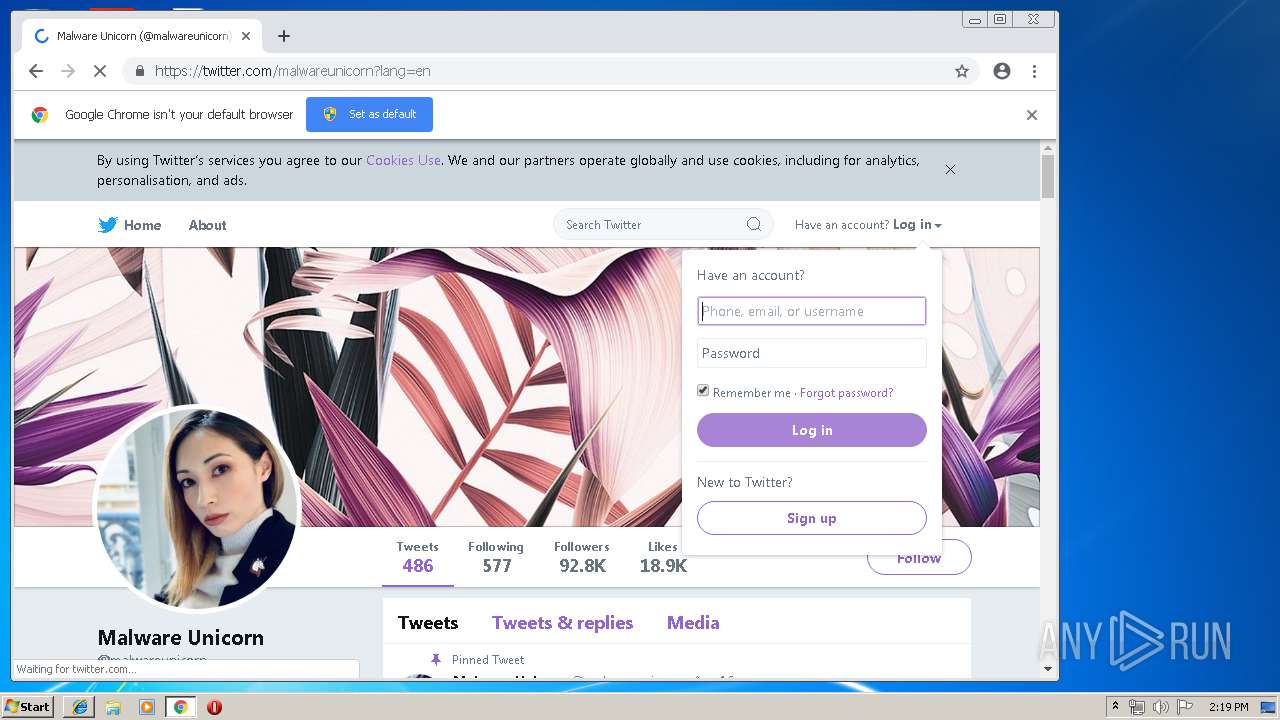Click the Start button in taskbar

[x=27, y=707]
